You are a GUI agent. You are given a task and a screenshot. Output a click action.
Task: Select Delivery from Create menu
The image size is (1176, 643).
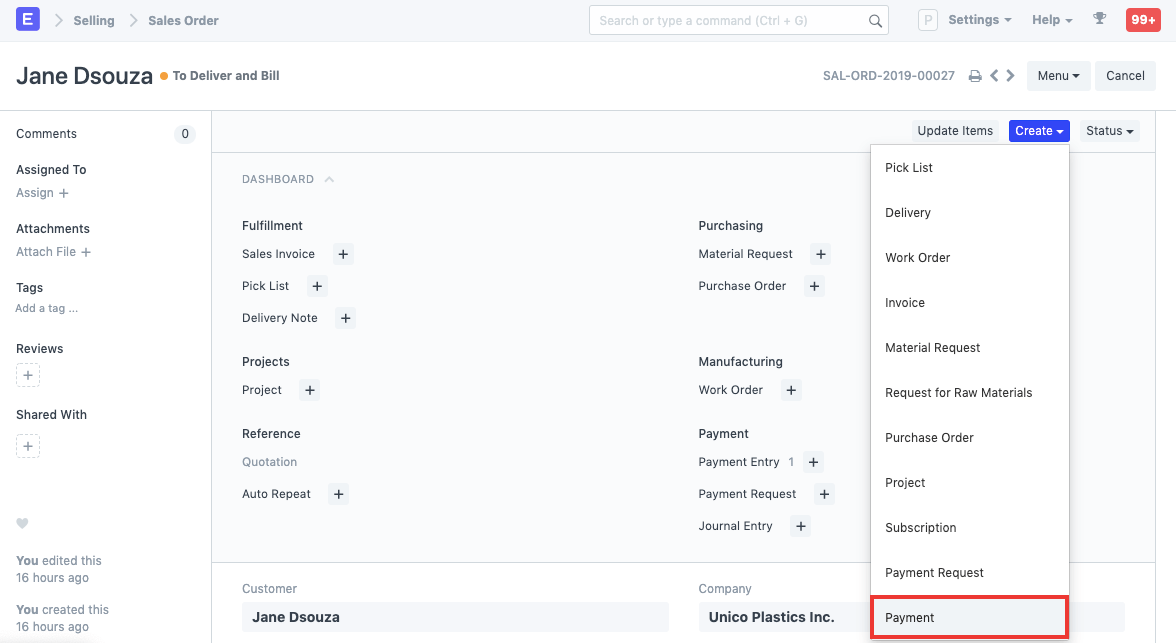pyautogui.click(x=970, y=213)
